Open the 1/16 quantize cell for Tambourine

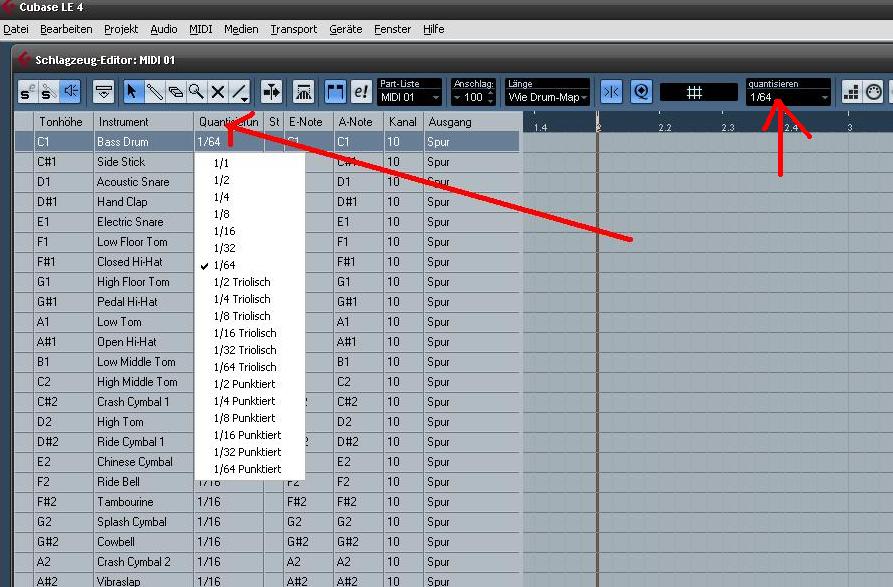coord(228,502)
